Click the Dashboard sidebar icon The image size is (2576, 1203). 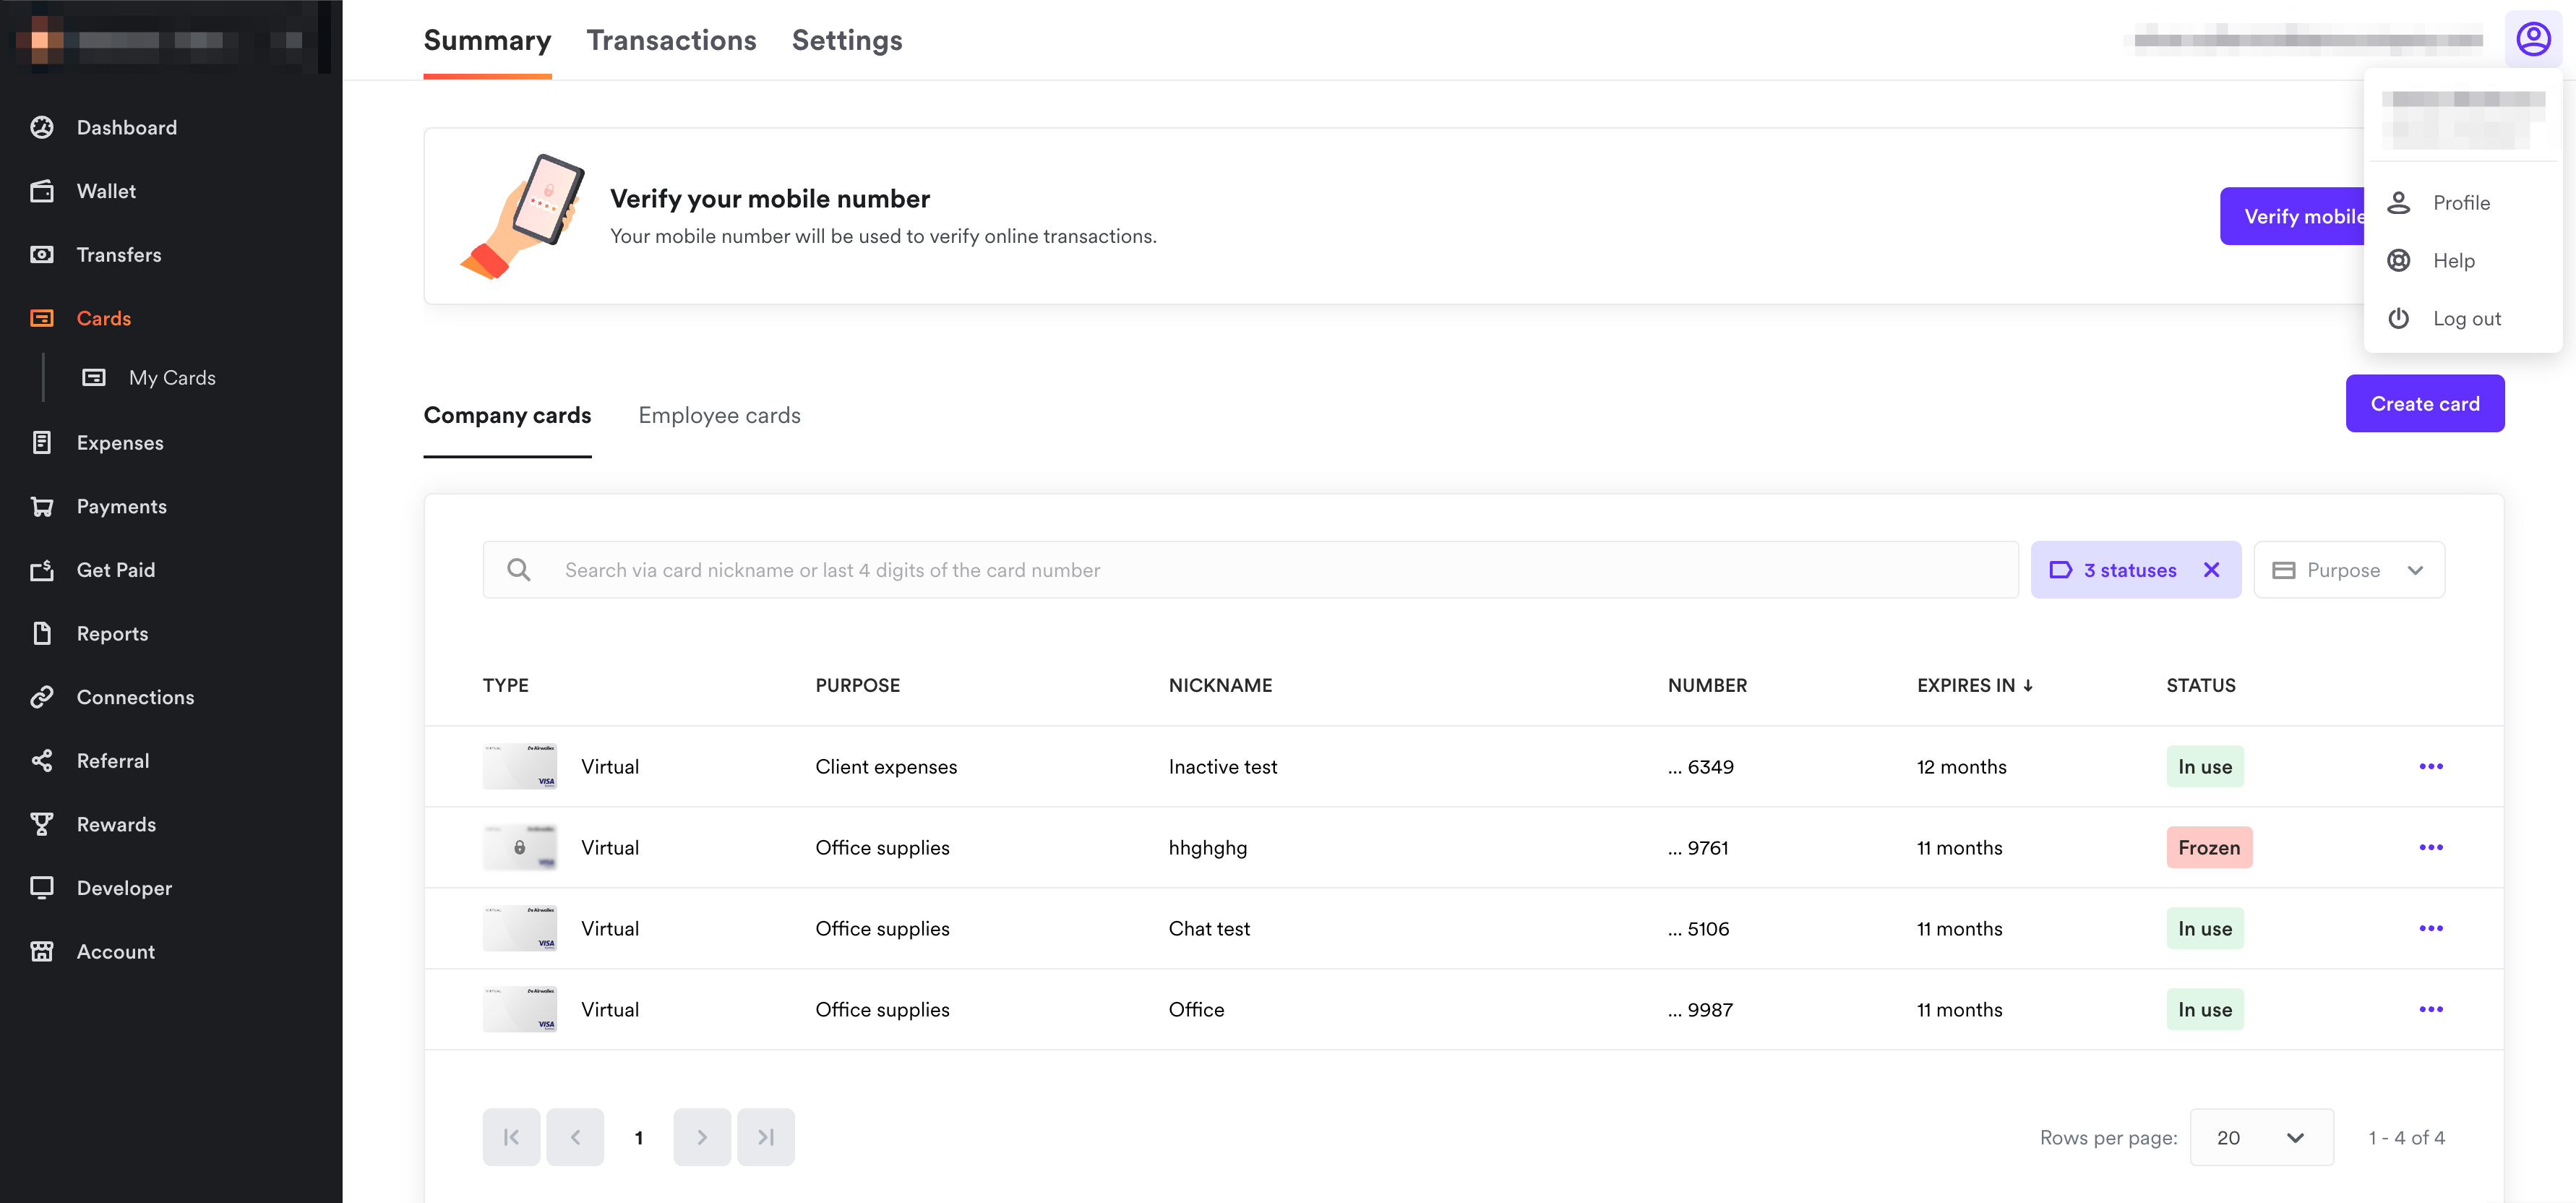coord(44,127)
